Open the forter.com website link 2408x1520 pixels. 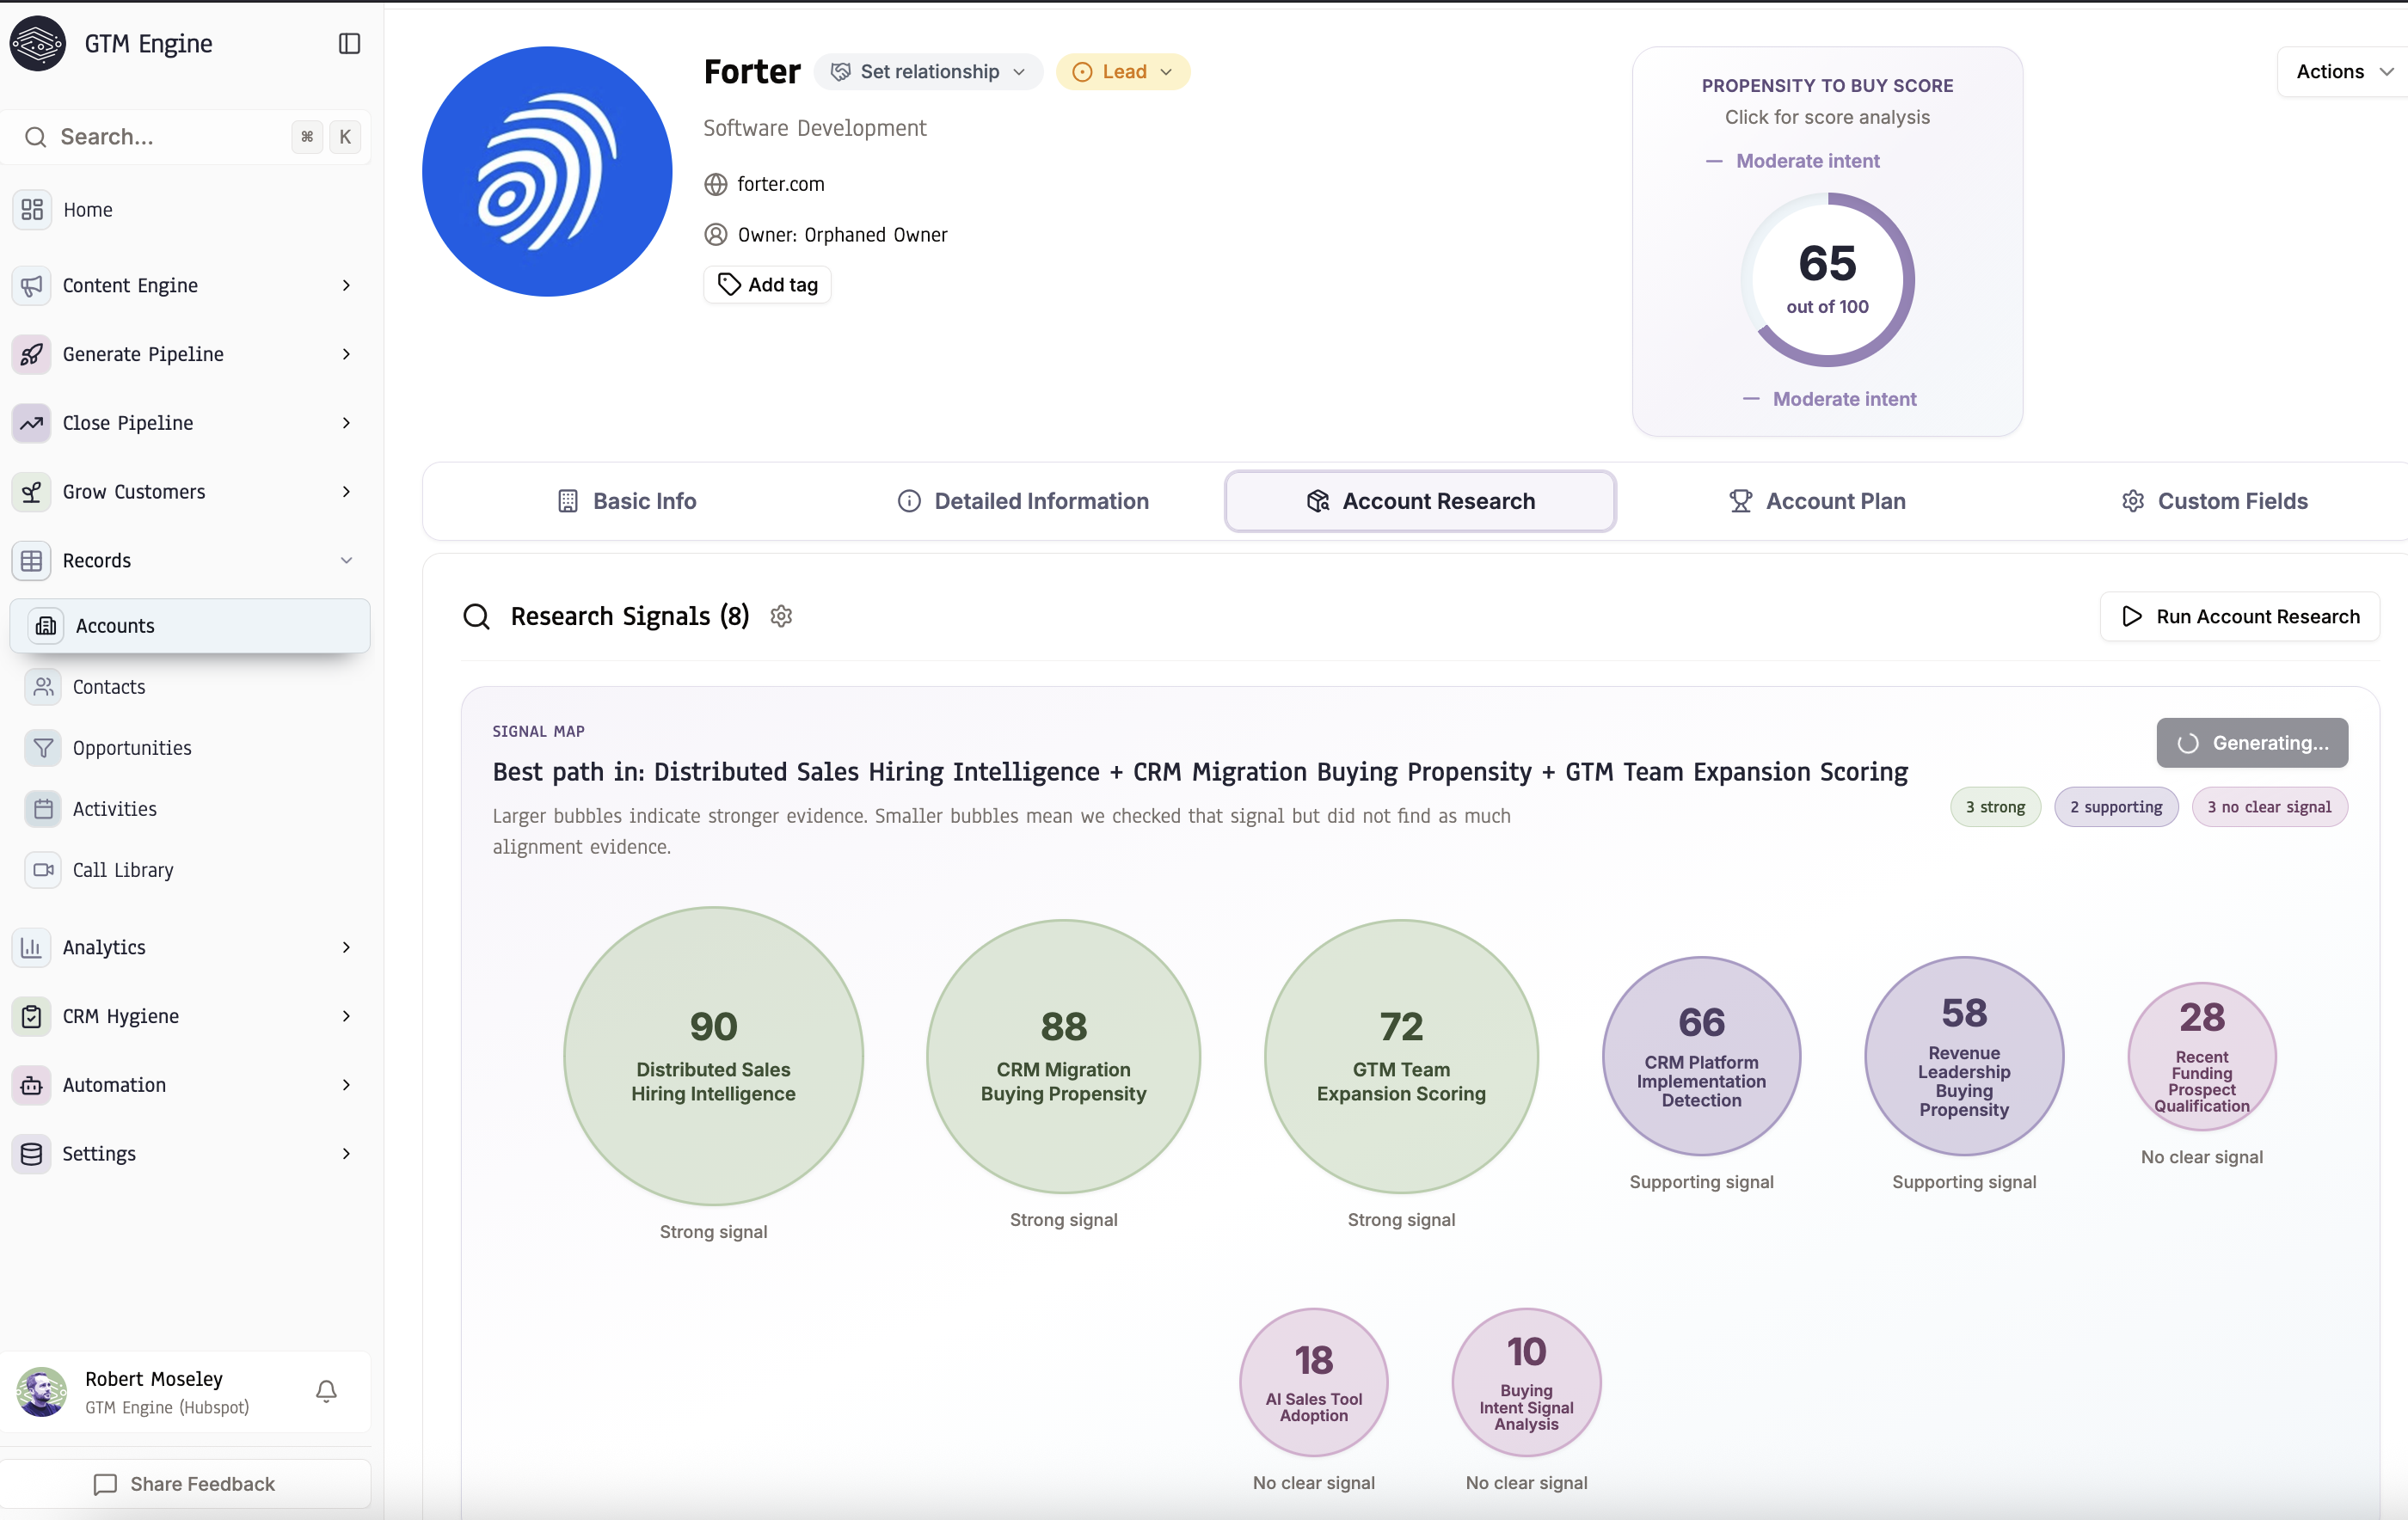click(x=781, y=184)
